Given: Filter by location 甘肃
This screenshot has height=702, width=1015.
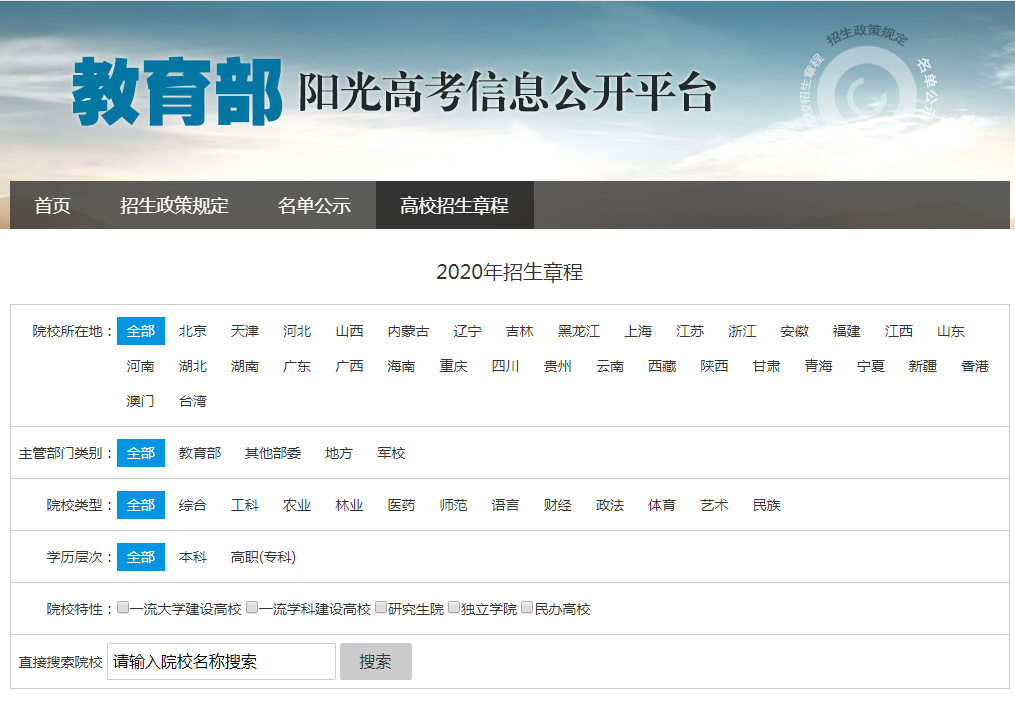Looking at the screenshot, I should 766,366.
